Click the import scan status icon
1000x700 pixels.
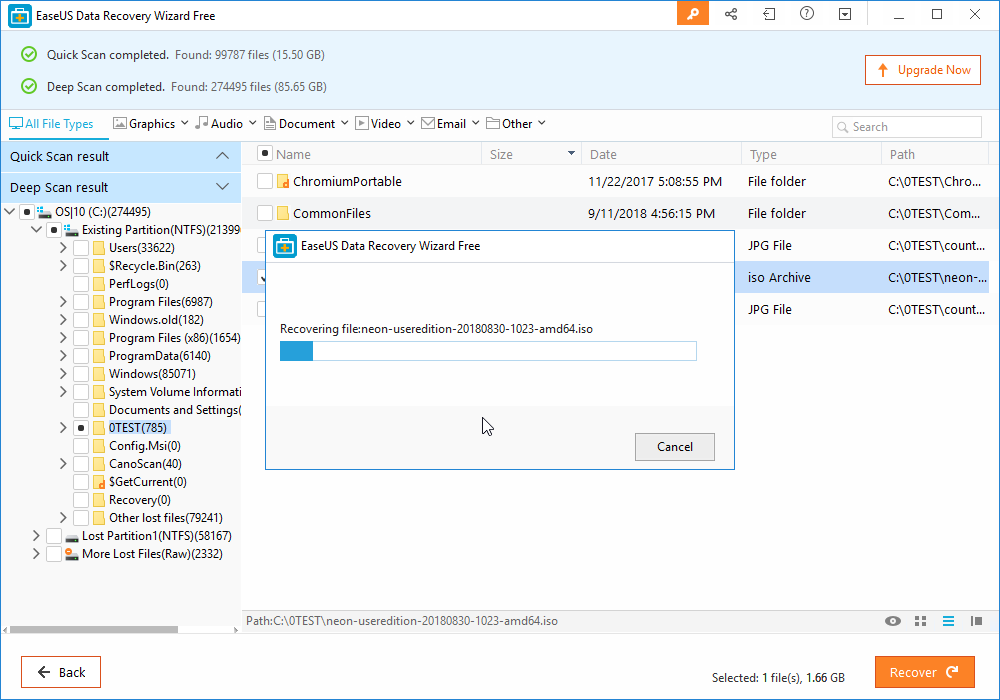point(769,14)
